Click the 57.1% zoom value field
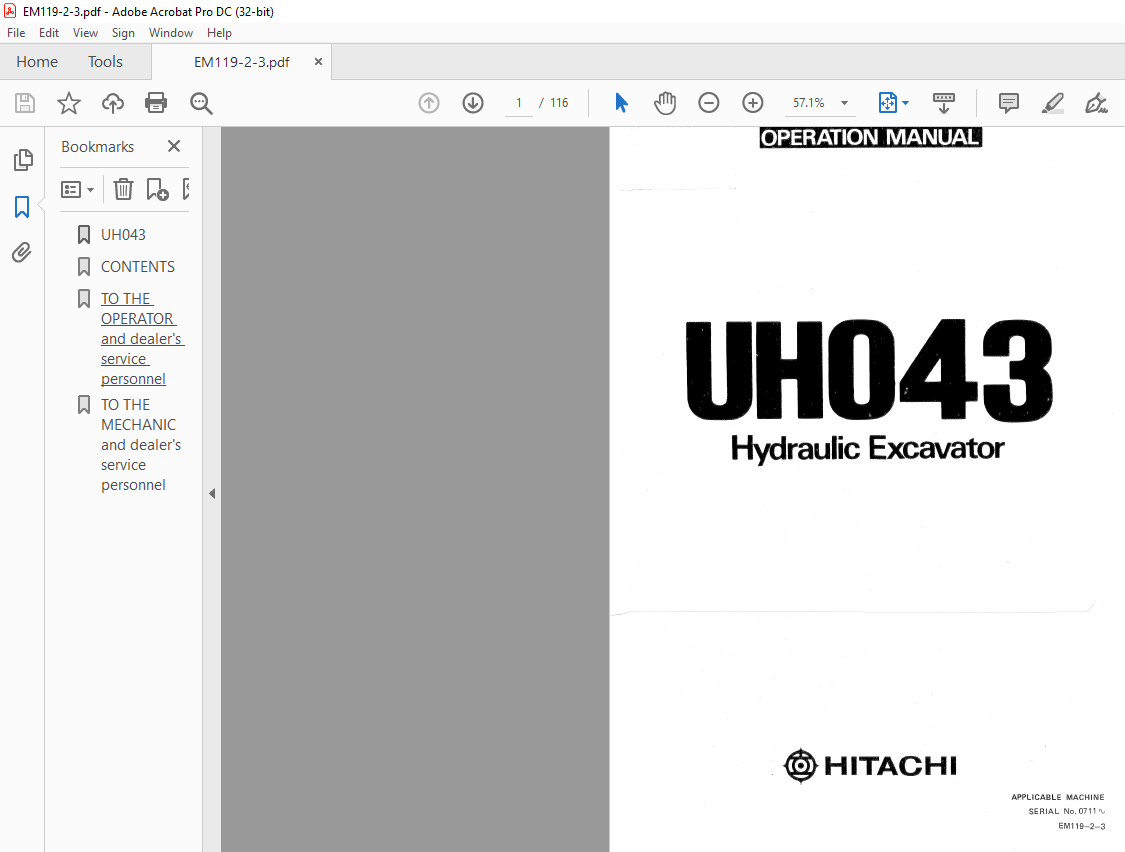 click(809, 103)
